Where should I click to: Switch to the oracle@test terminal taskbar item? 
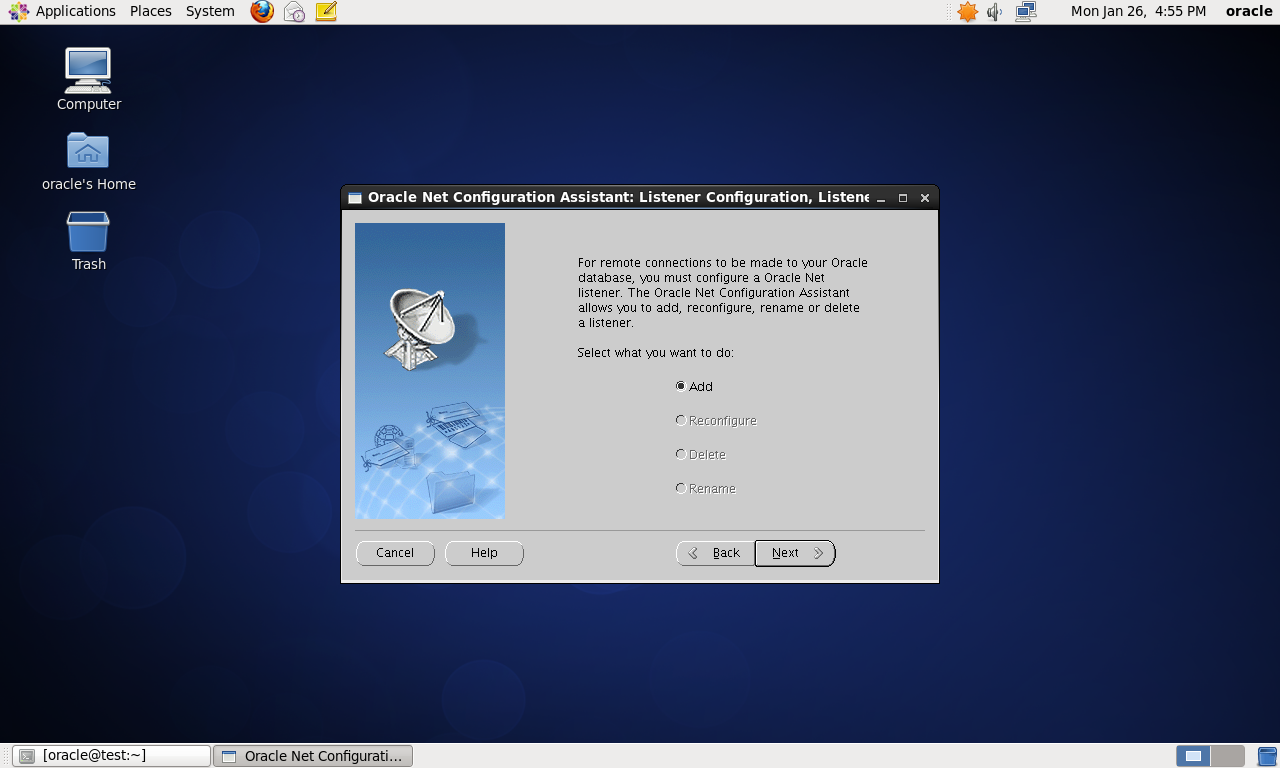[x=111, y=756]
